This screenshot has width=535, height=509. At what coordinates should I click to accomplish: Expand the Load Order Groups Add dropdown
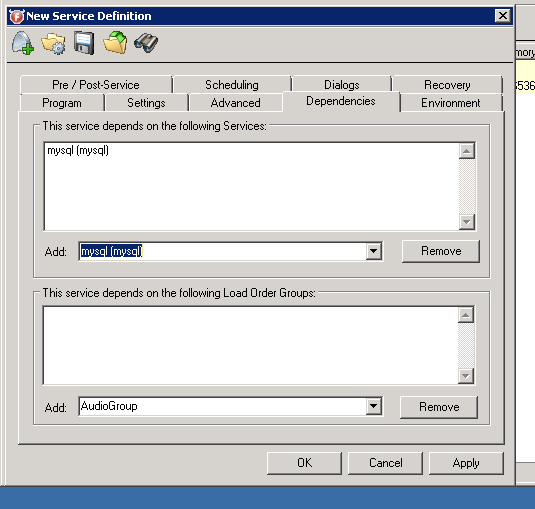coord(374,406)
